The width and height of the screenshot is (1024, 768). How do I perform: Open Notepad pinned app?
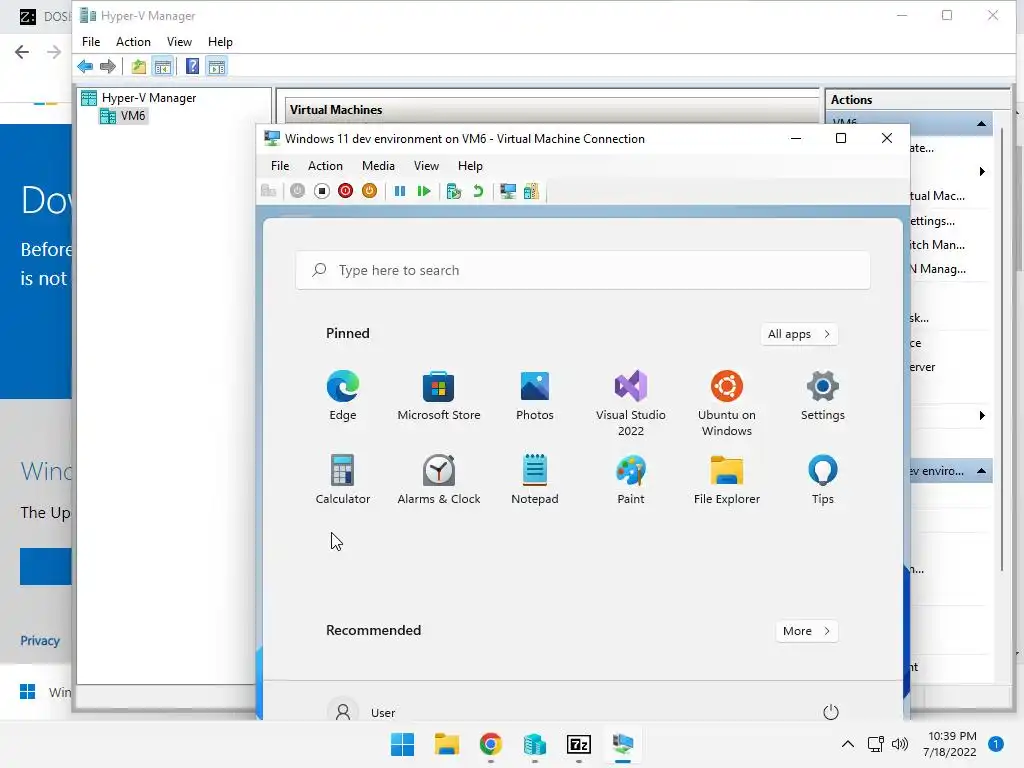(535, 479)
